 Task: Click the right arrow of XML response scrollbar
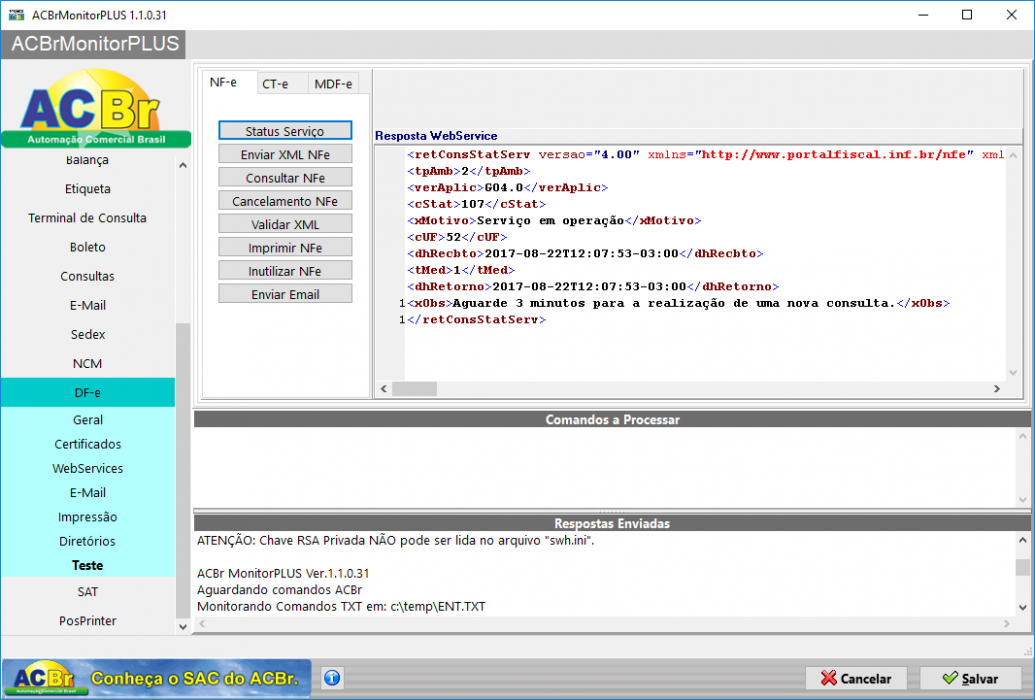tap(997, 389)
